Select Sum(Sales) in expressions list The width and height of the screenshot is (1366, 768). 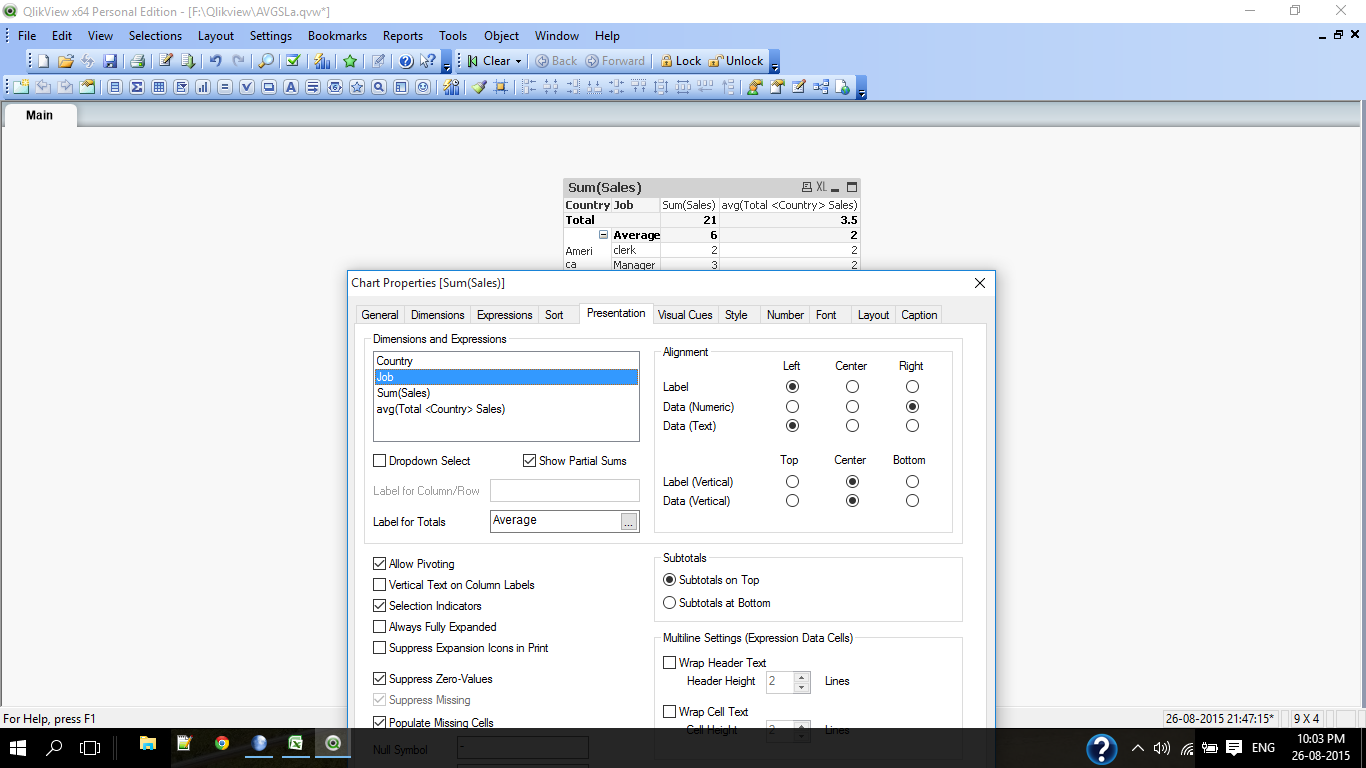click(506, 393)
